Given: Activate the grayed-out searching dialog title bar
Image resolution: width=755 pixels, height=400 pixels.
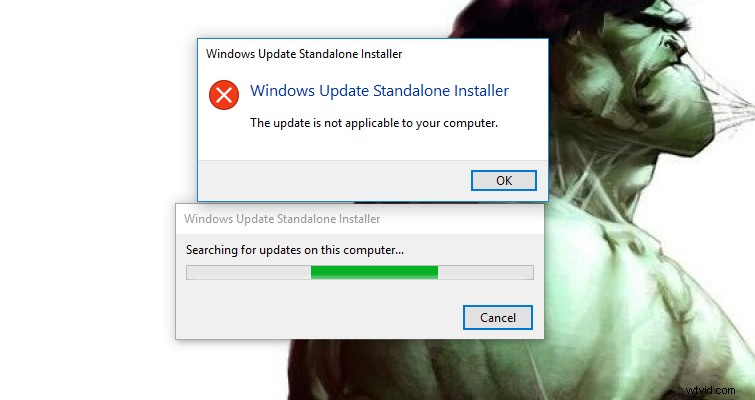Looking at the screenshot, I should tap(282, 219).
